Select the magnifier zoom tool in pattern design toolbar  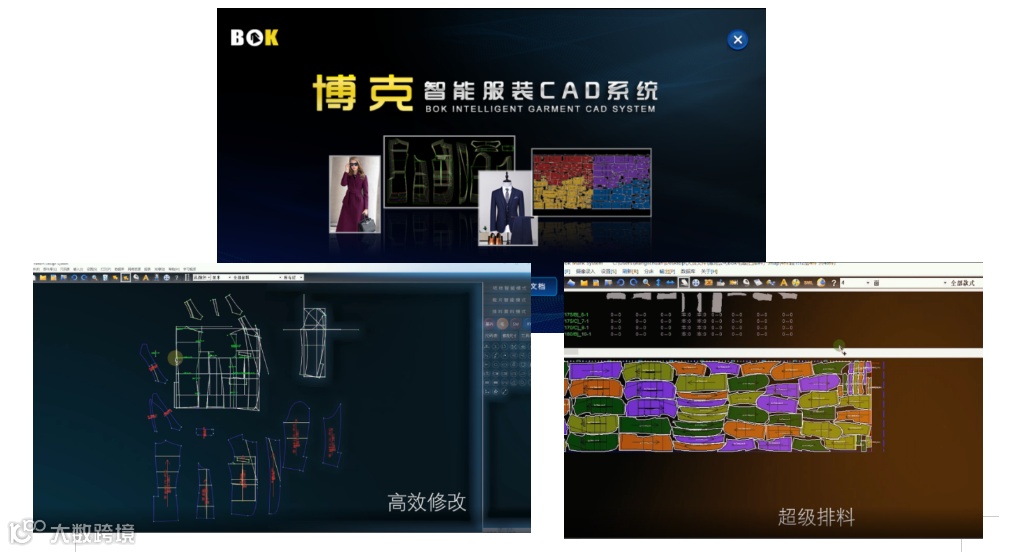point(94,277)
